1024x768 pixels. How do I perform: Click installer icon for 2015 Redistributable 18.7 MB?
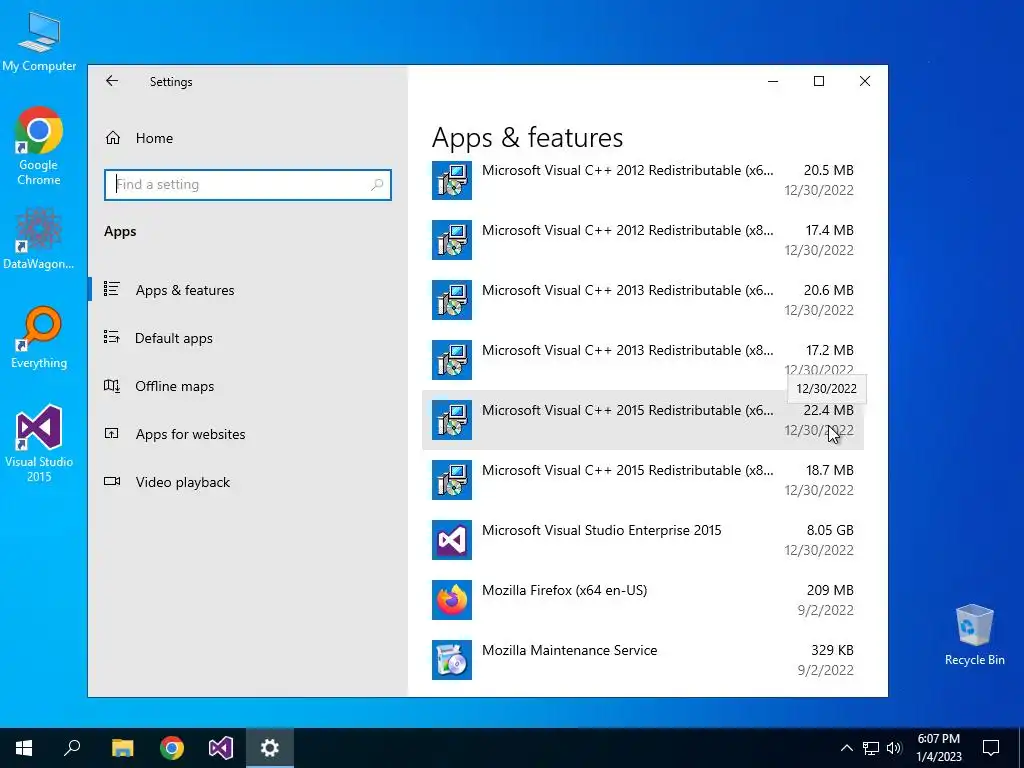pyautogui.click(x=452, y=480)
